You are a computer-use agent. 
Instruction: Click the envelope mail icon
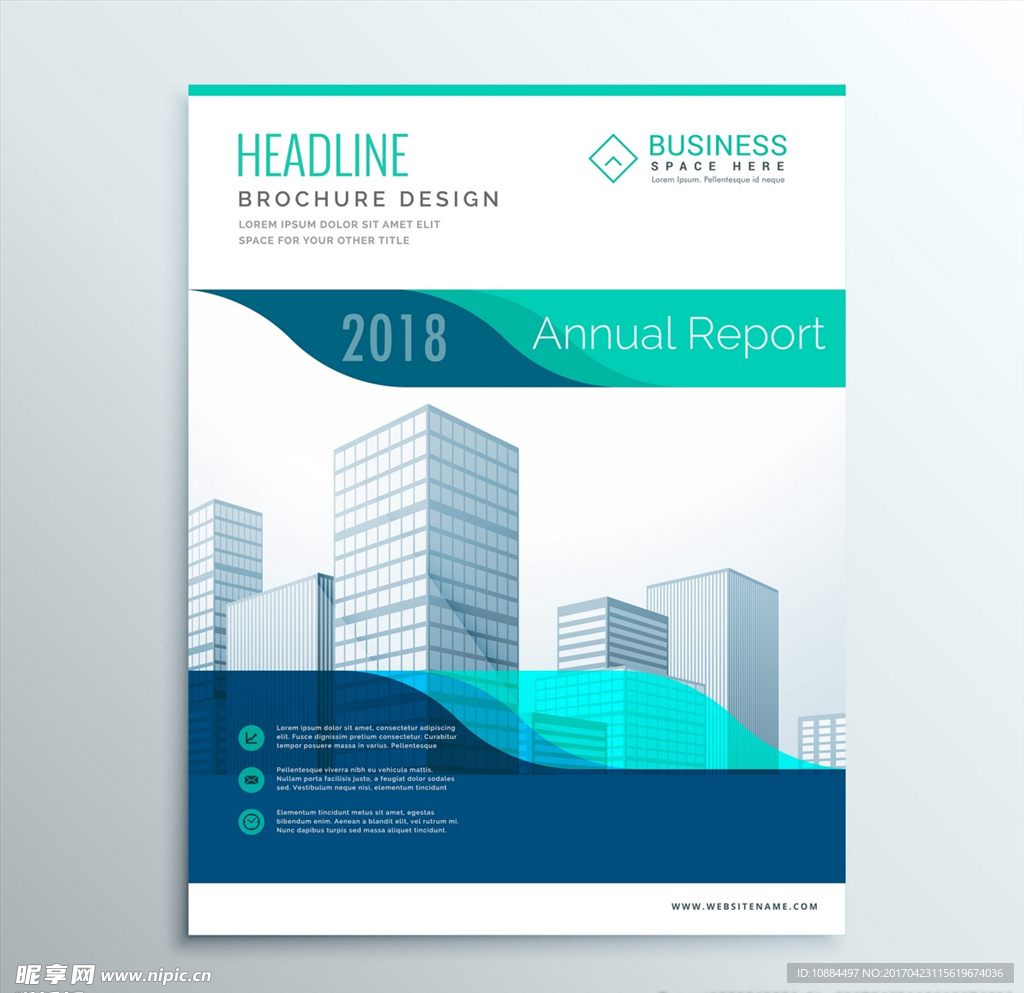(x=251, y=780)
